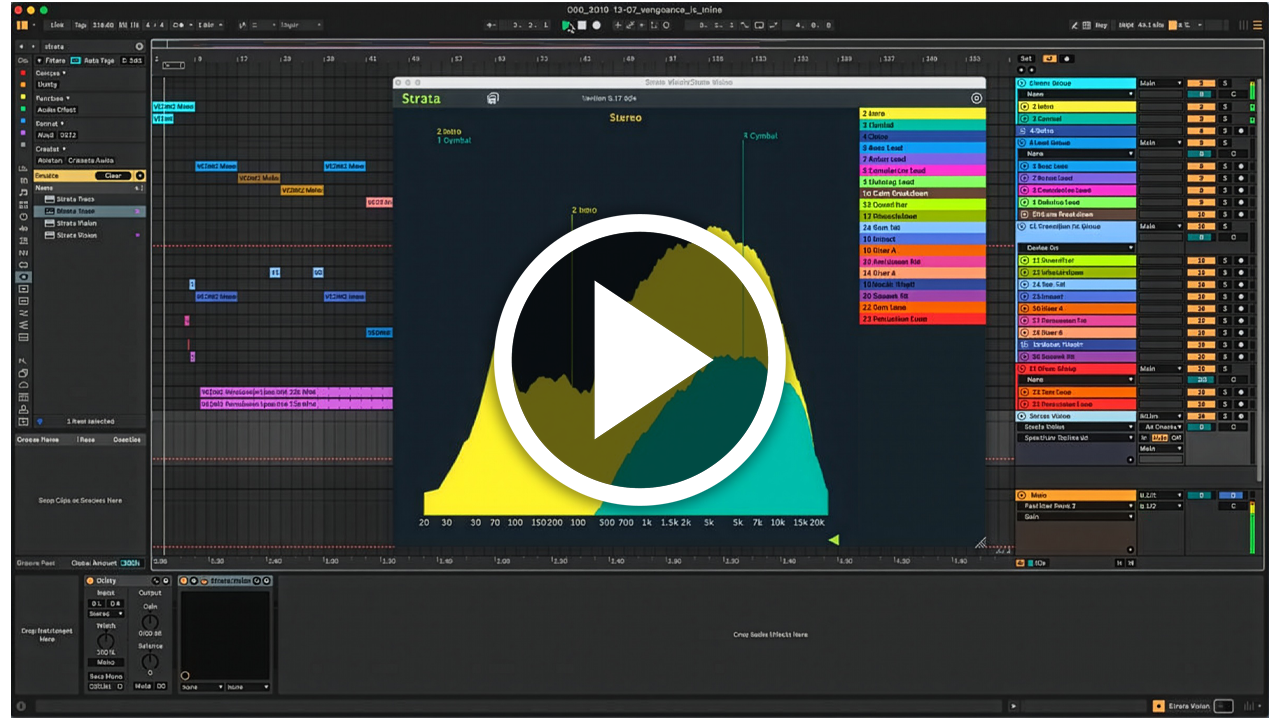
Task: Launch the play circle on the yellow '2 Intro' track
Action: (1024, 106)
